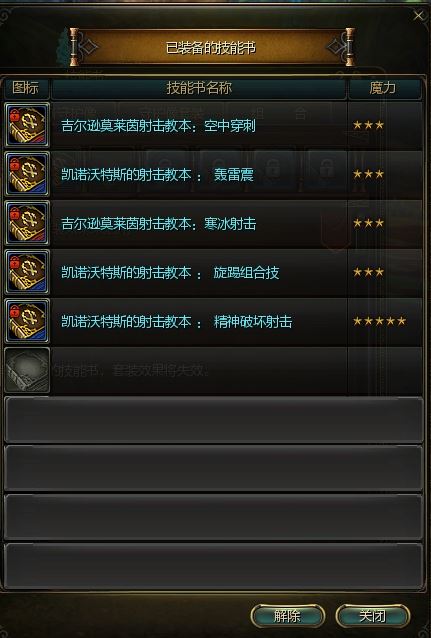Image resolution: width=431 pixels, height=638 pixels.
Task: Click the 旋踢组合技 skill book icon
Action: (27, 272)
